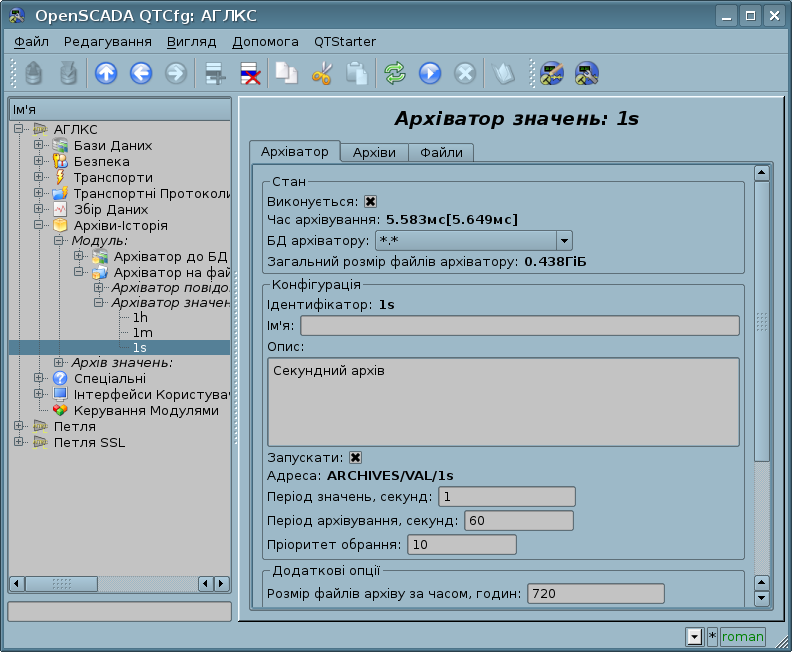This screenshot has width=792, height=652.
Task: Click the delete item icon with red cross
Action: pos(250,74)
